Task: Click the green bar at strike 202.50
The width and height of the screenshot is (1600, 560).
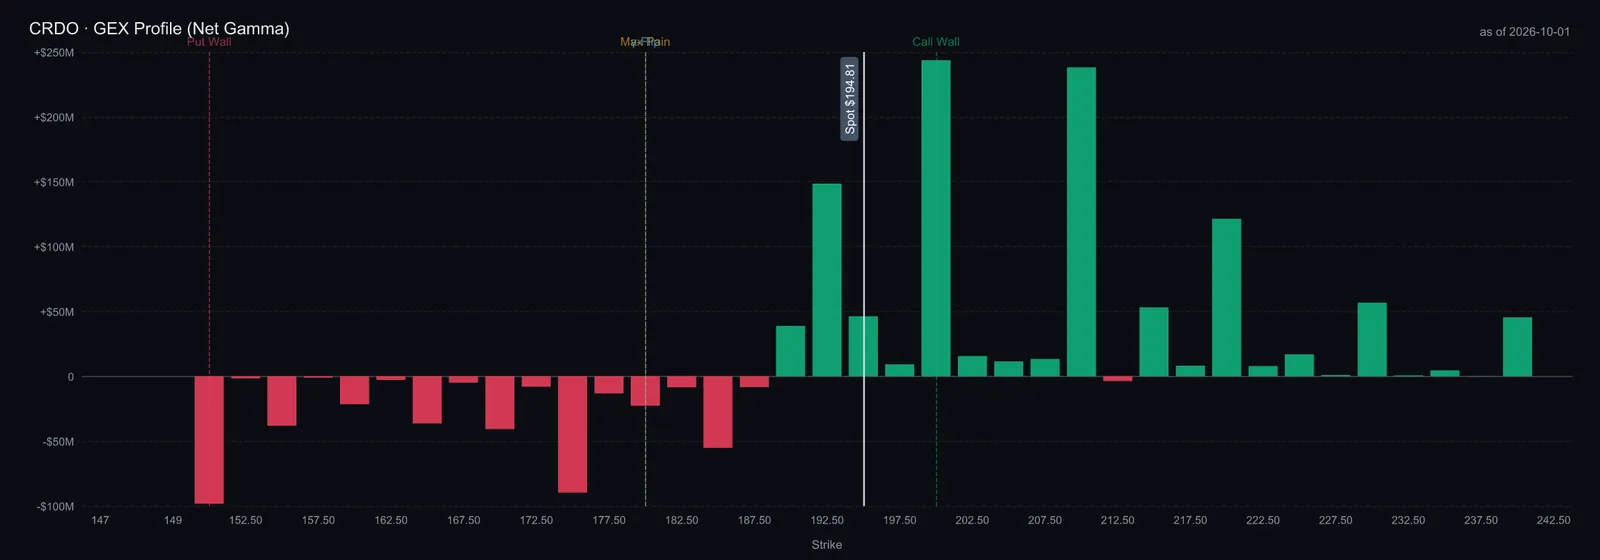Action: [972, 367]
